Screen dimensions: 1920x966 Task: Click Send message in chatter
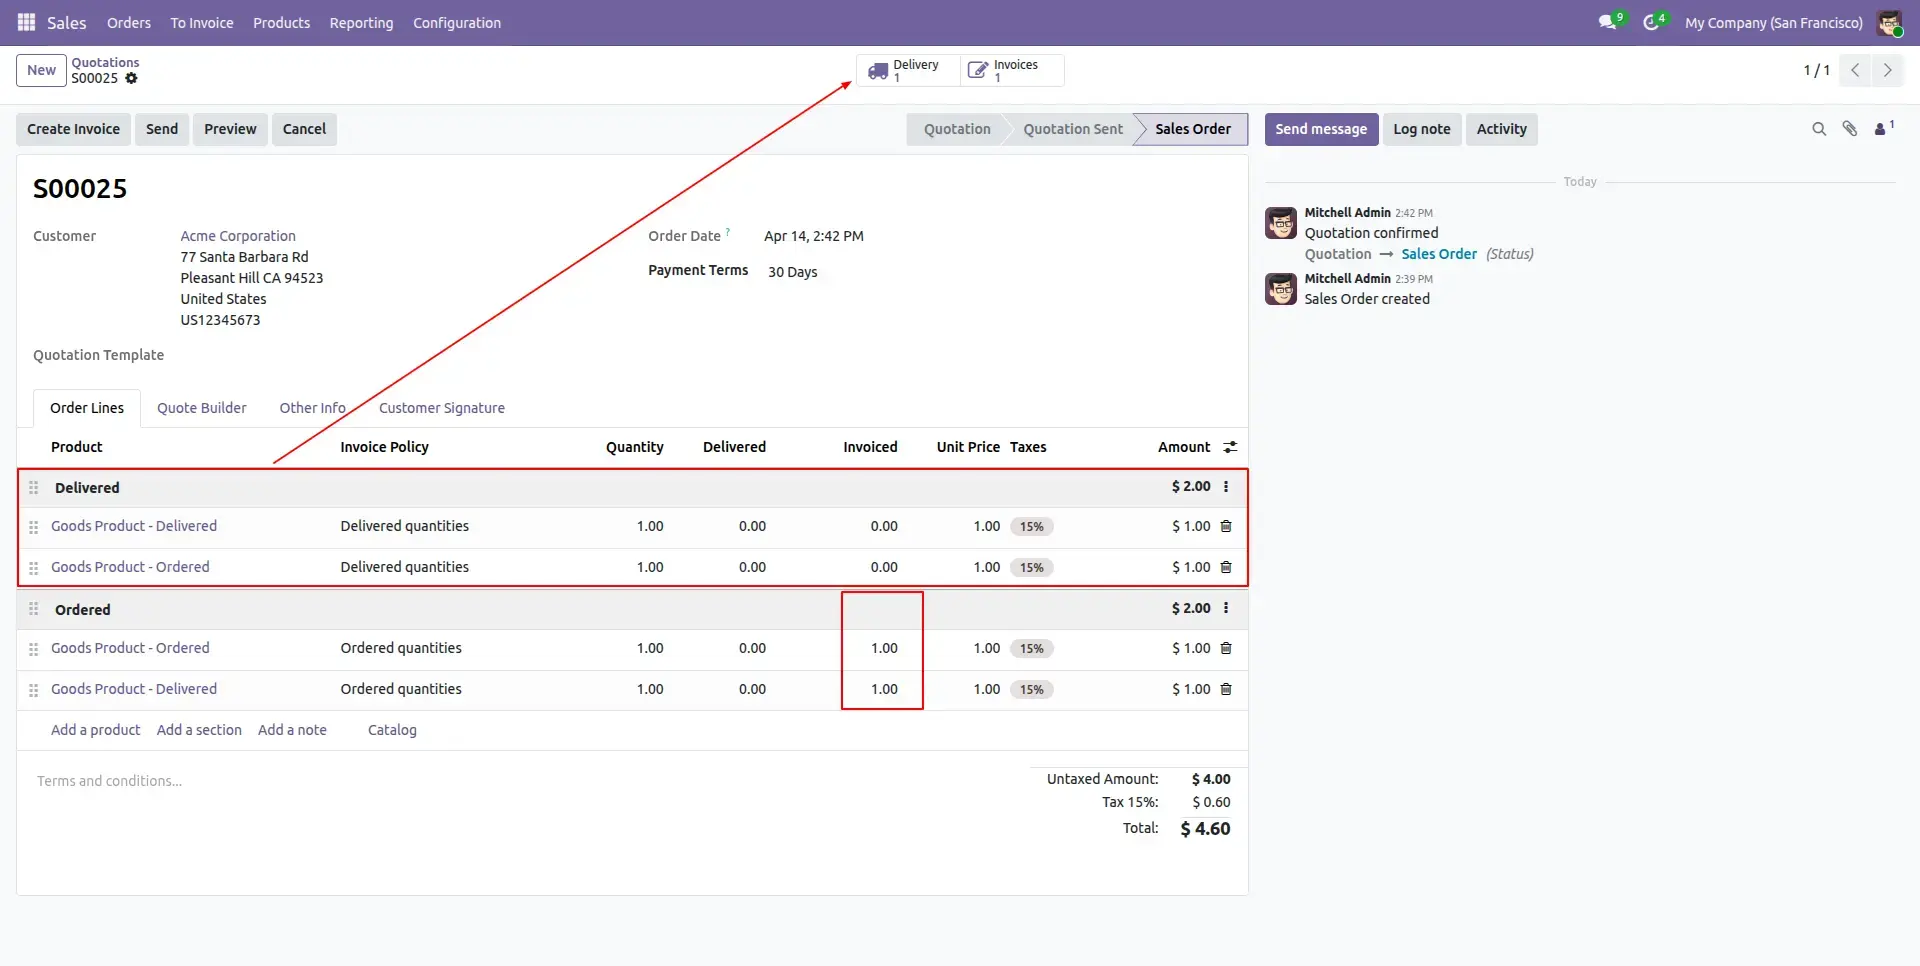(1321, 129)
